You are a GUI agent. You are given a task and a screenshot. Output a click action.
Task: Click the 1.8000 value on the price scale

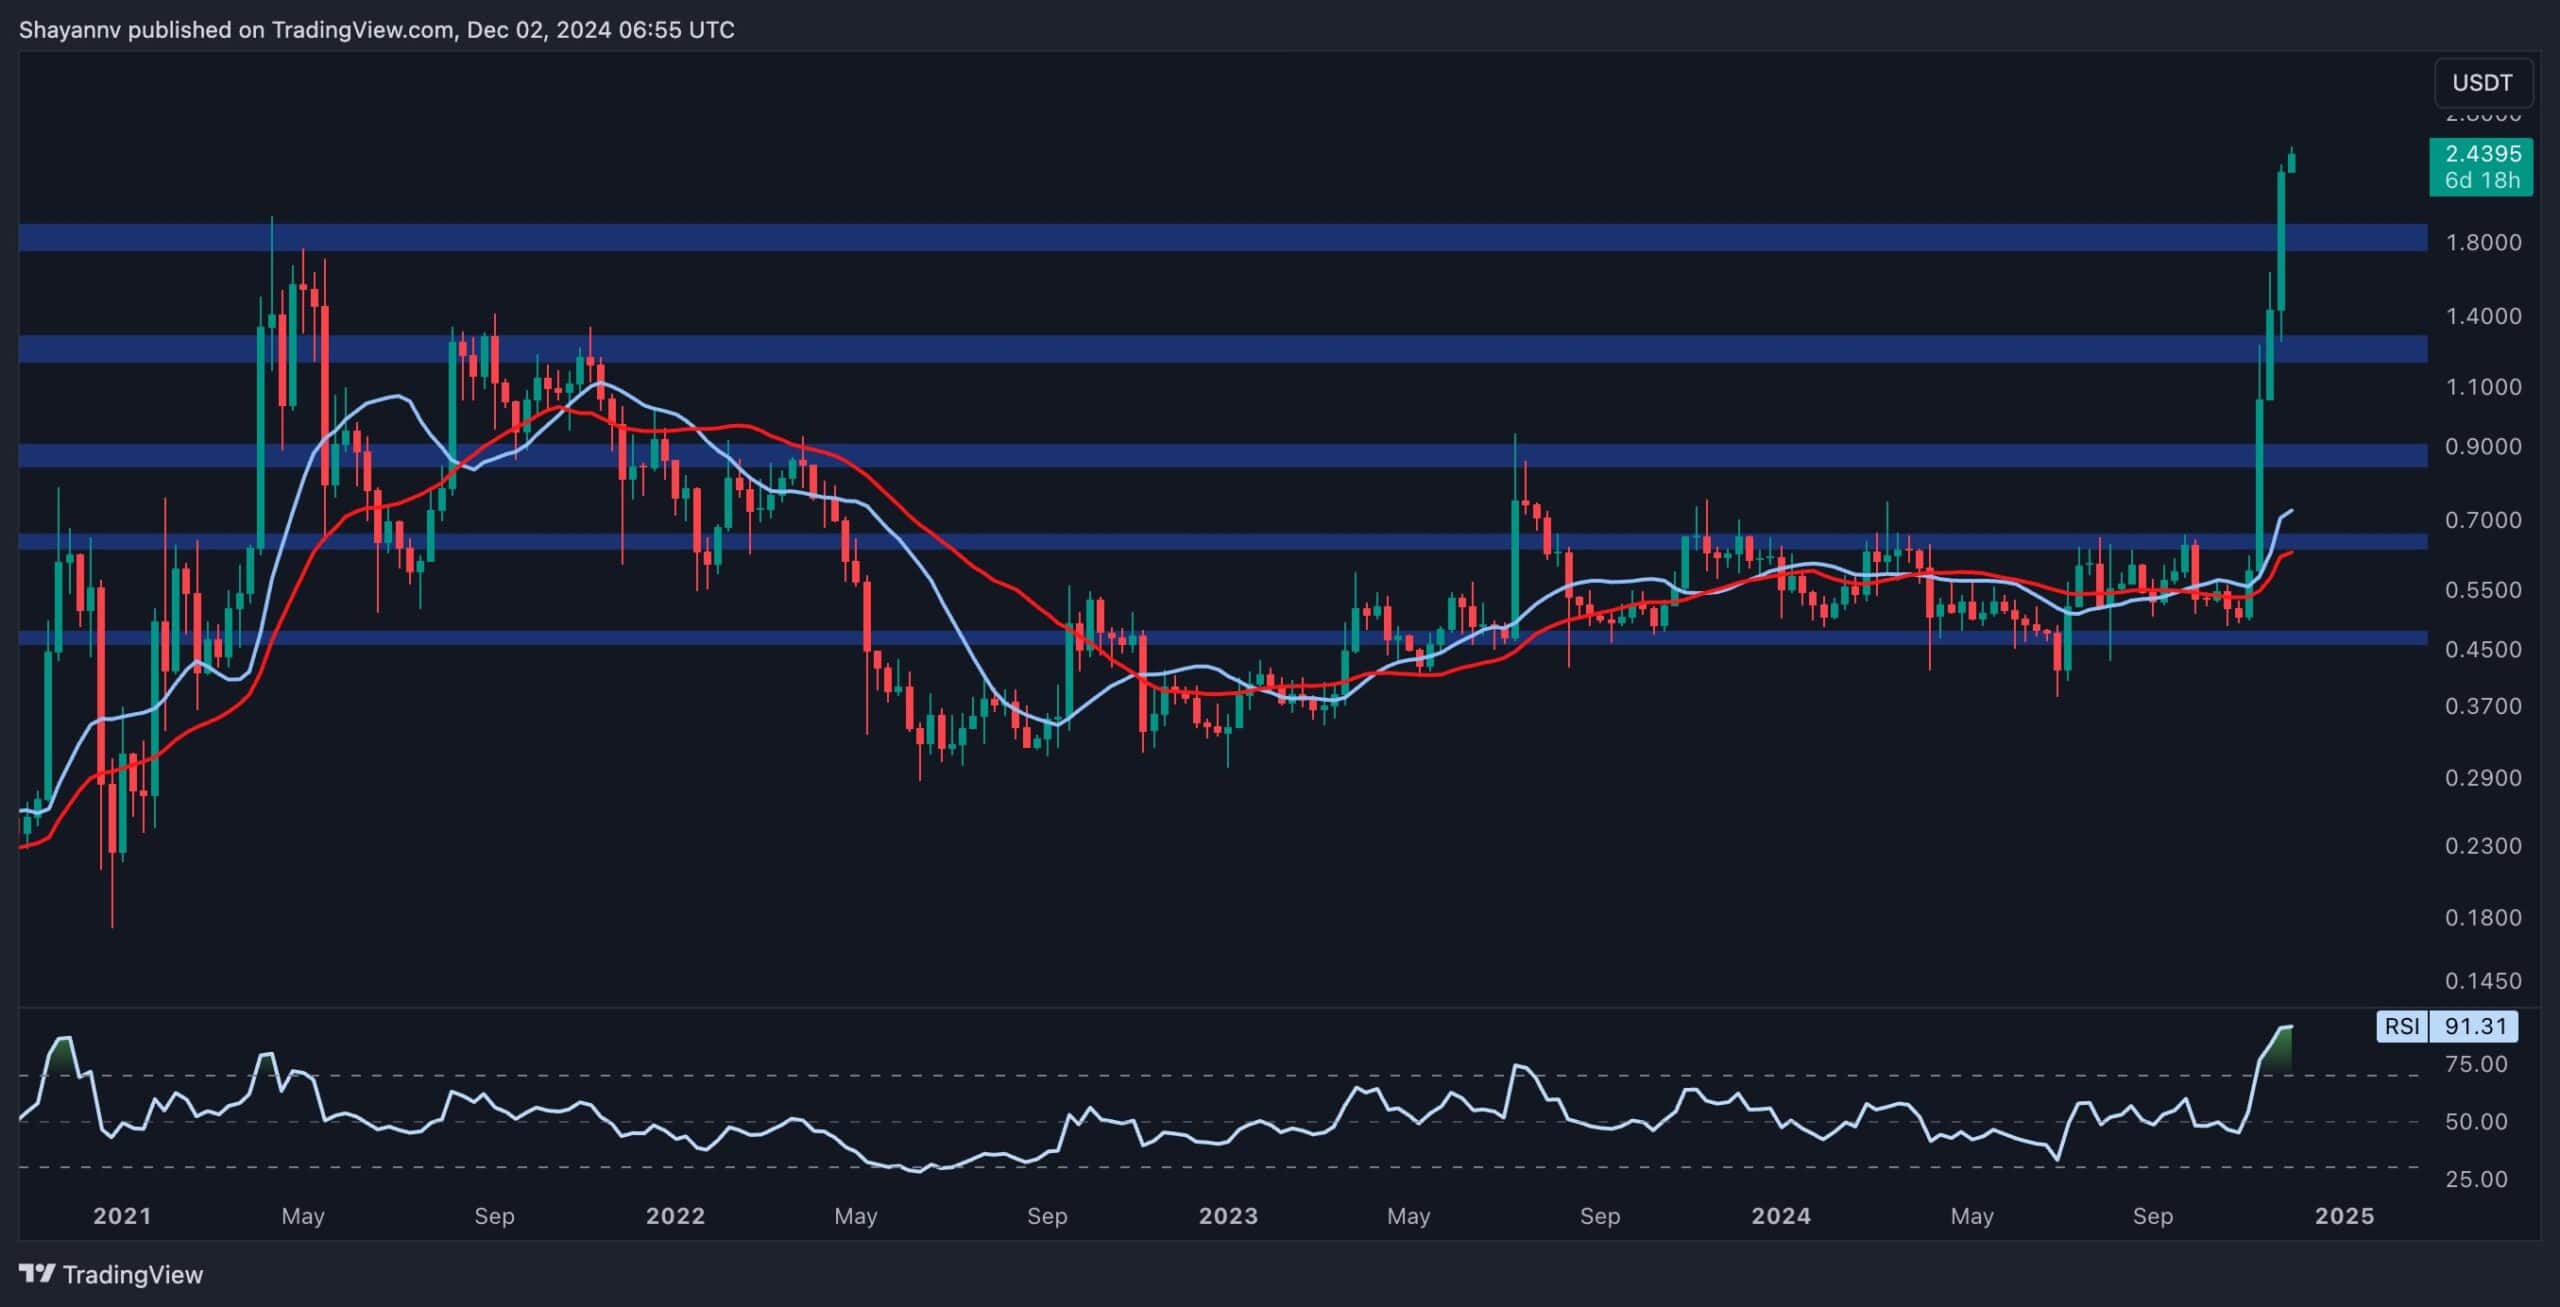(x=2485, y=240)
